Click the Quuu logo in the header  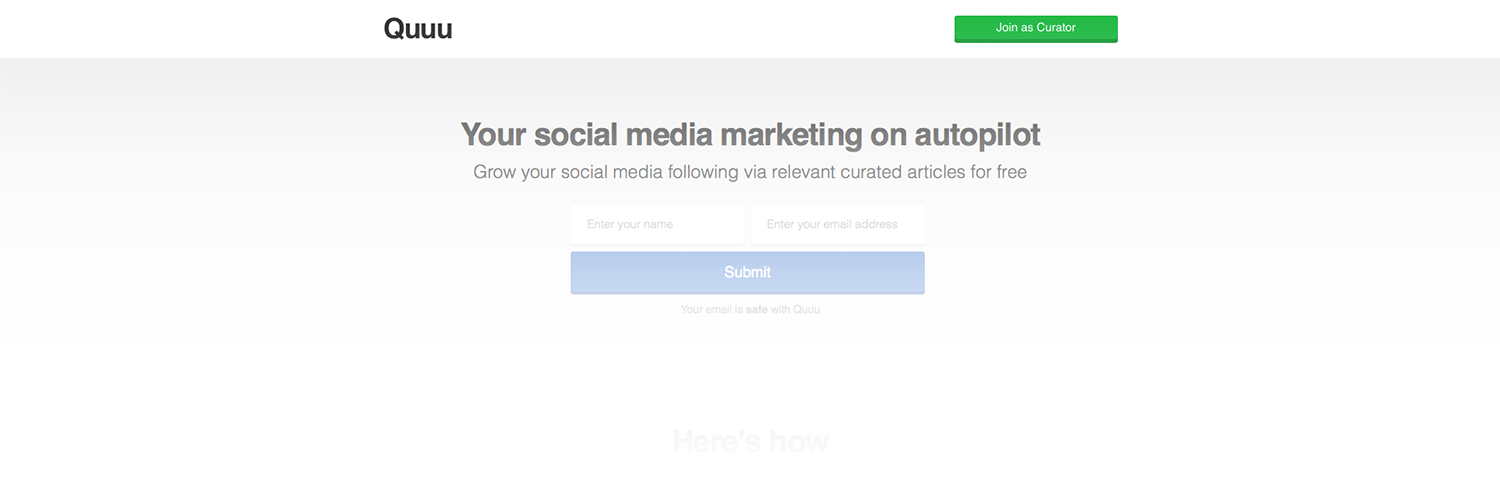(x=418, y=29)
